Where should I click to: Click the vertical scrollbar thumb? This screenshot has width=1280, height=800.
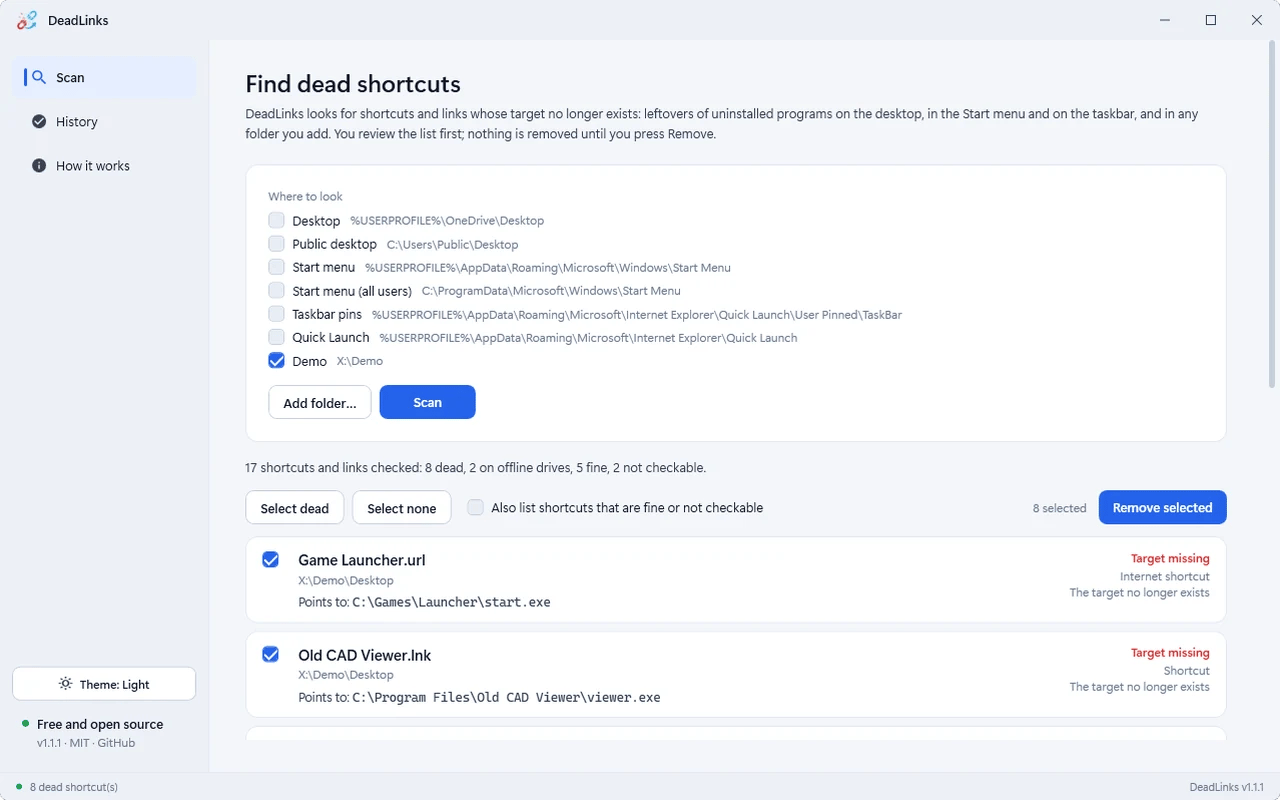1272,214
